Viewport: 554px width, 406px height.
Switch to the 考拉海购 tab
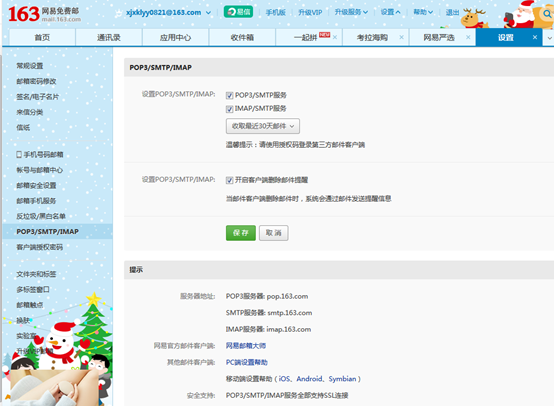372,37
